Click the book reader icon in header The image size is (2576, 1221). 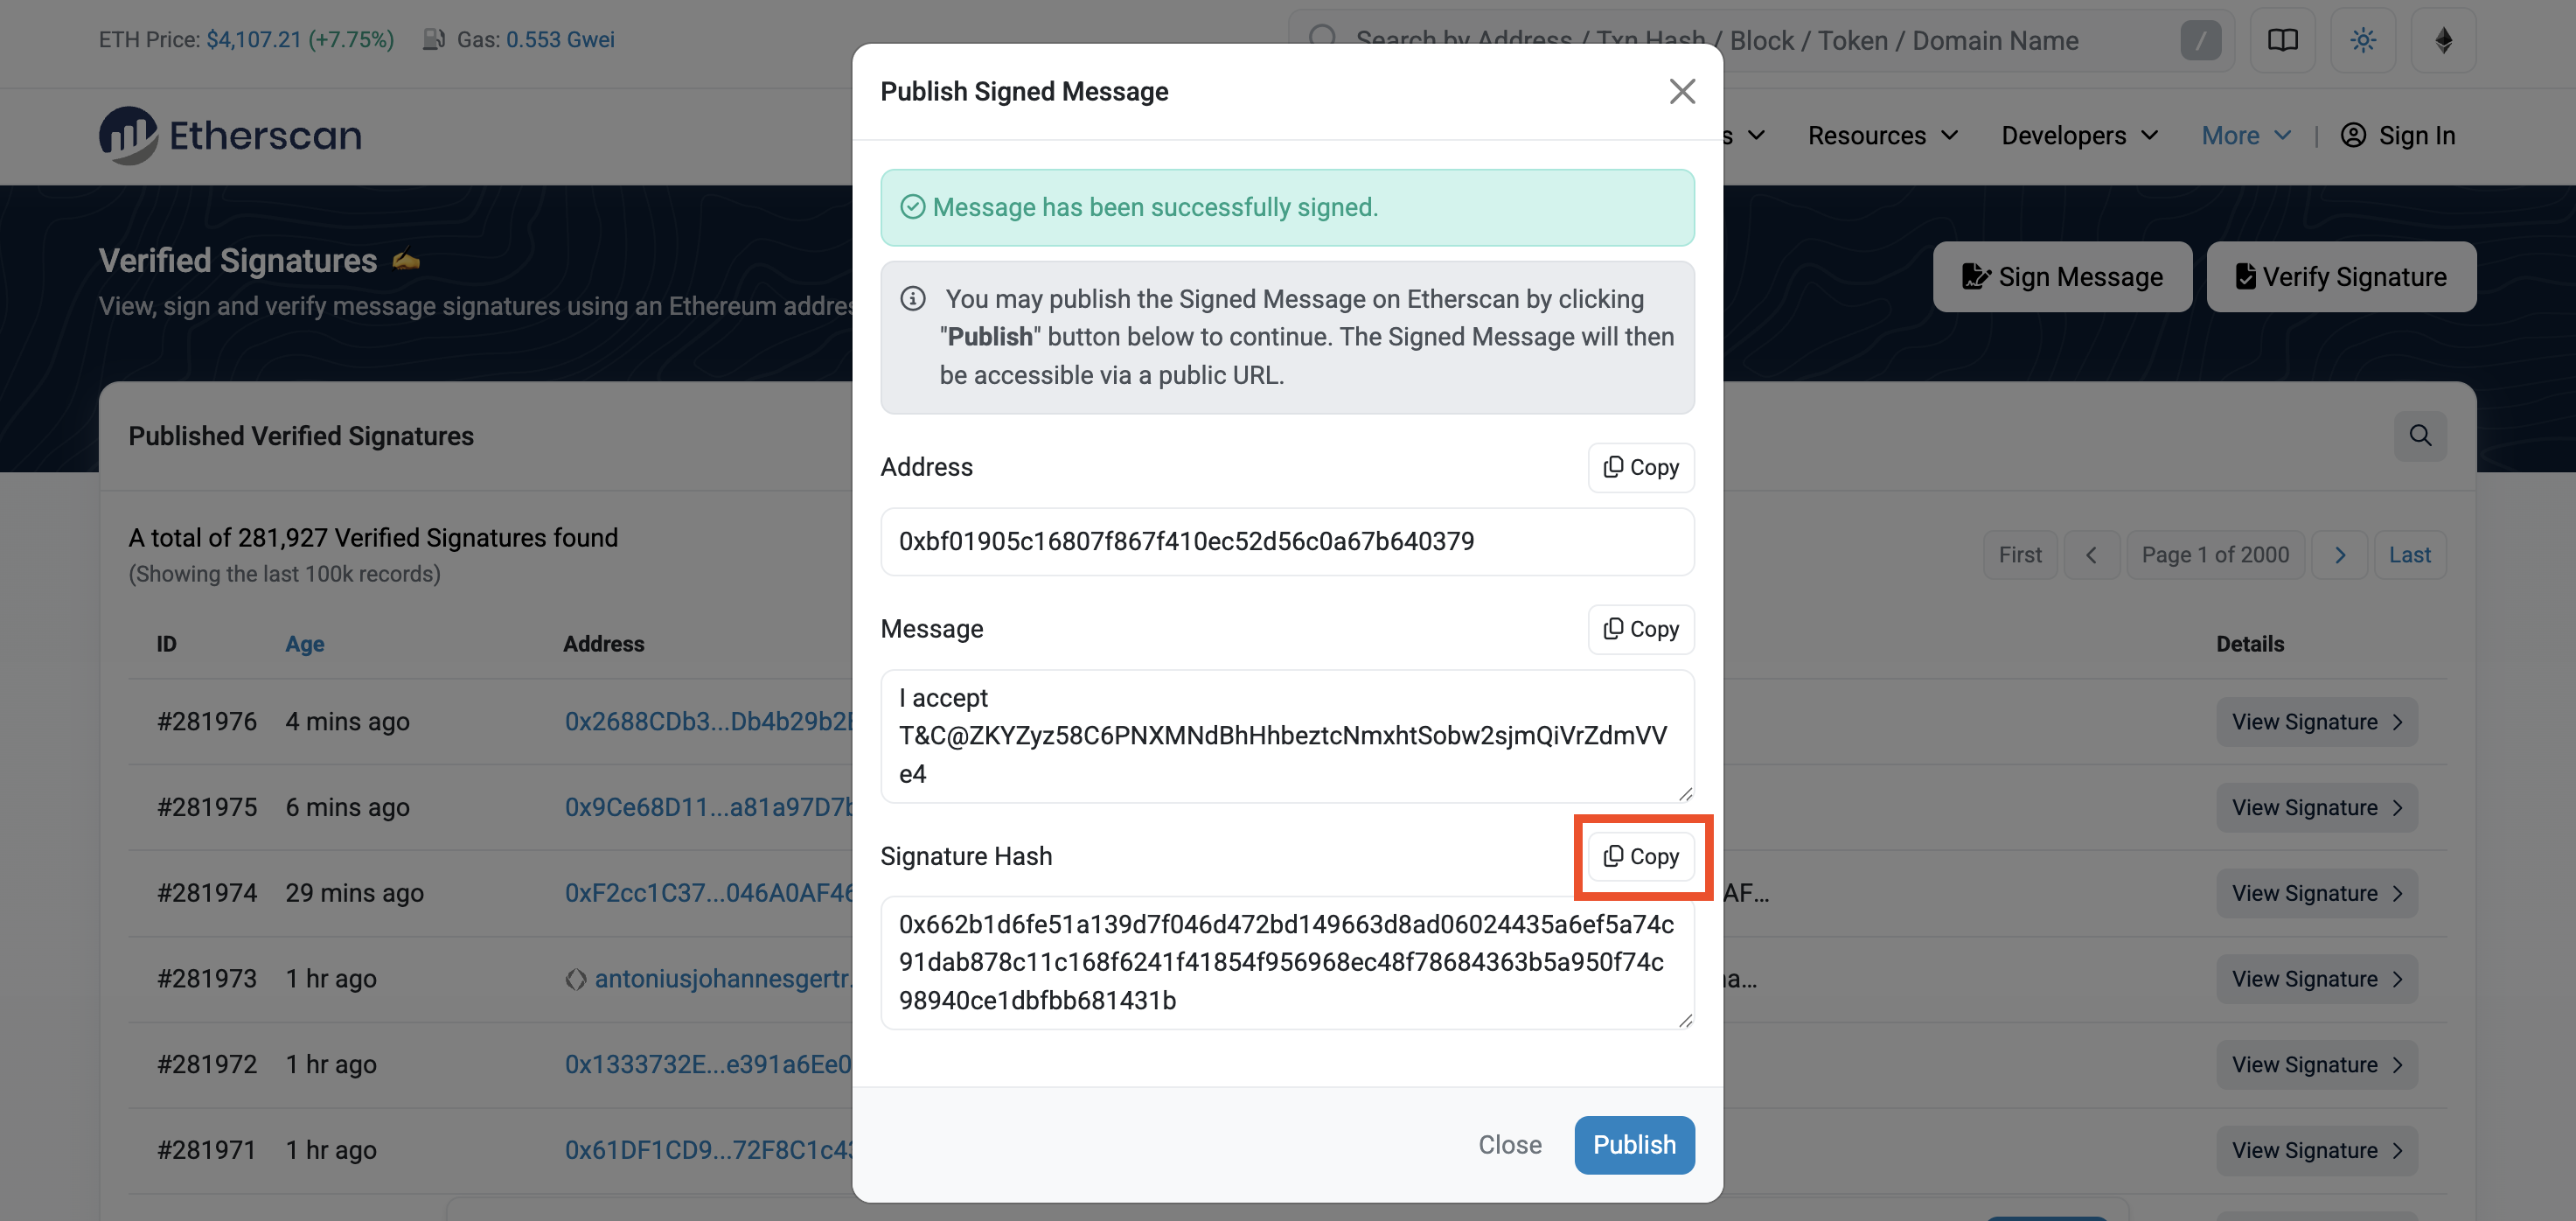click(x=2282, y=40)
